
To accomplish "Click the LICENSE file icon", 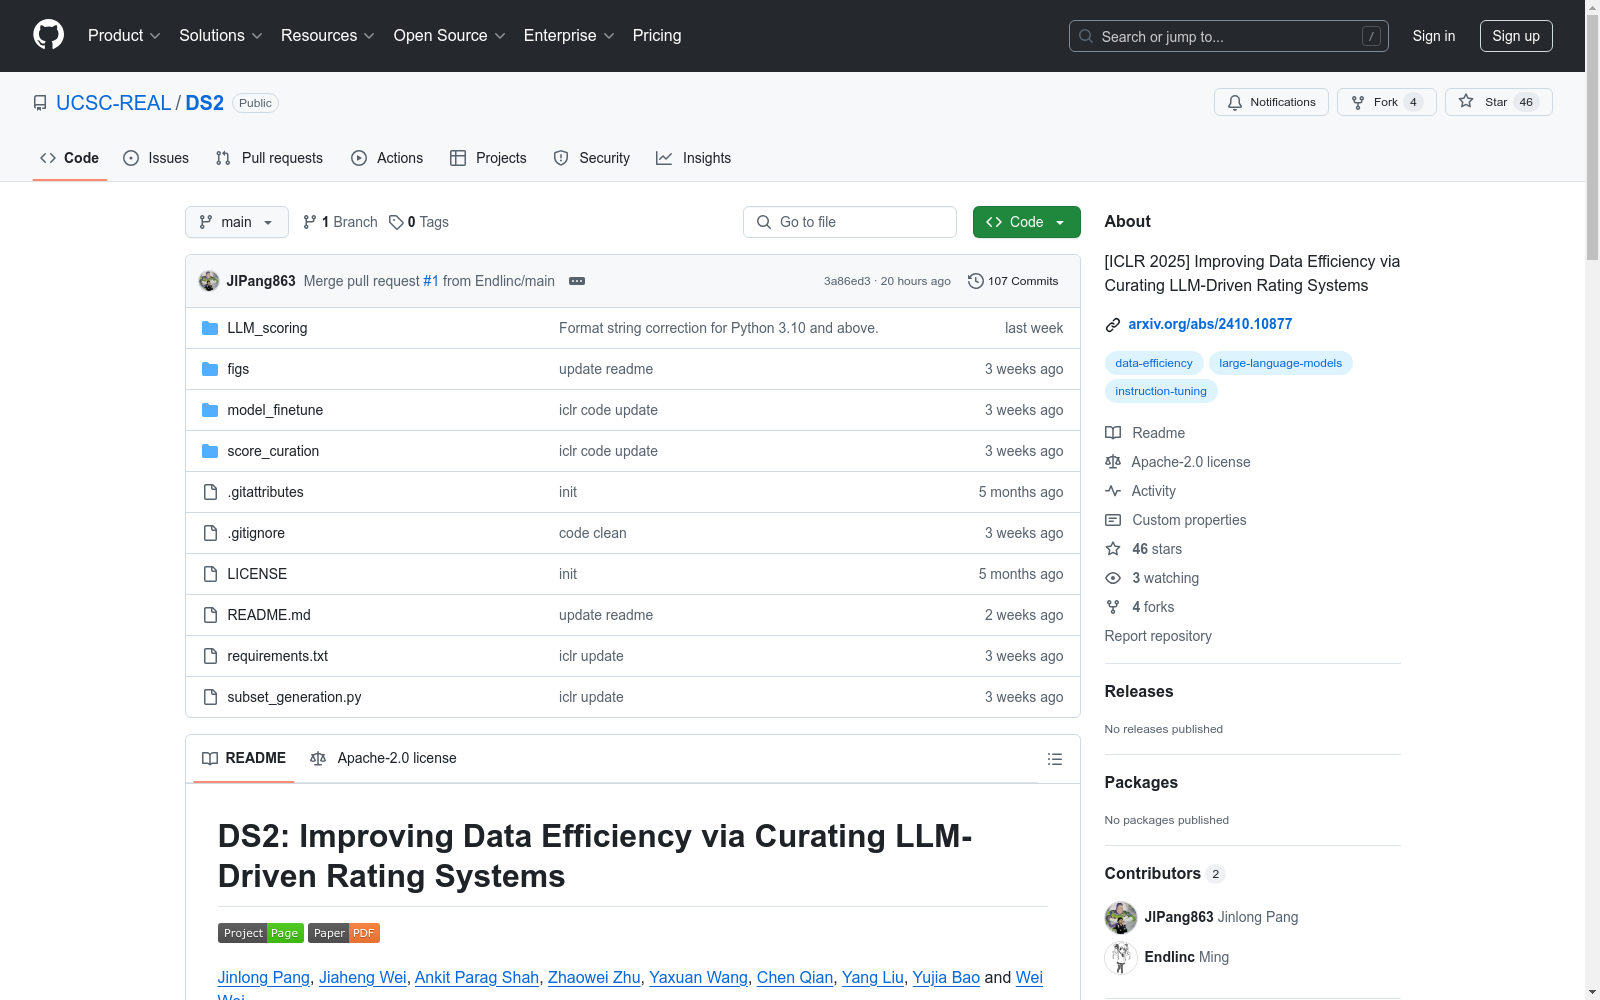I will [210, 574].
